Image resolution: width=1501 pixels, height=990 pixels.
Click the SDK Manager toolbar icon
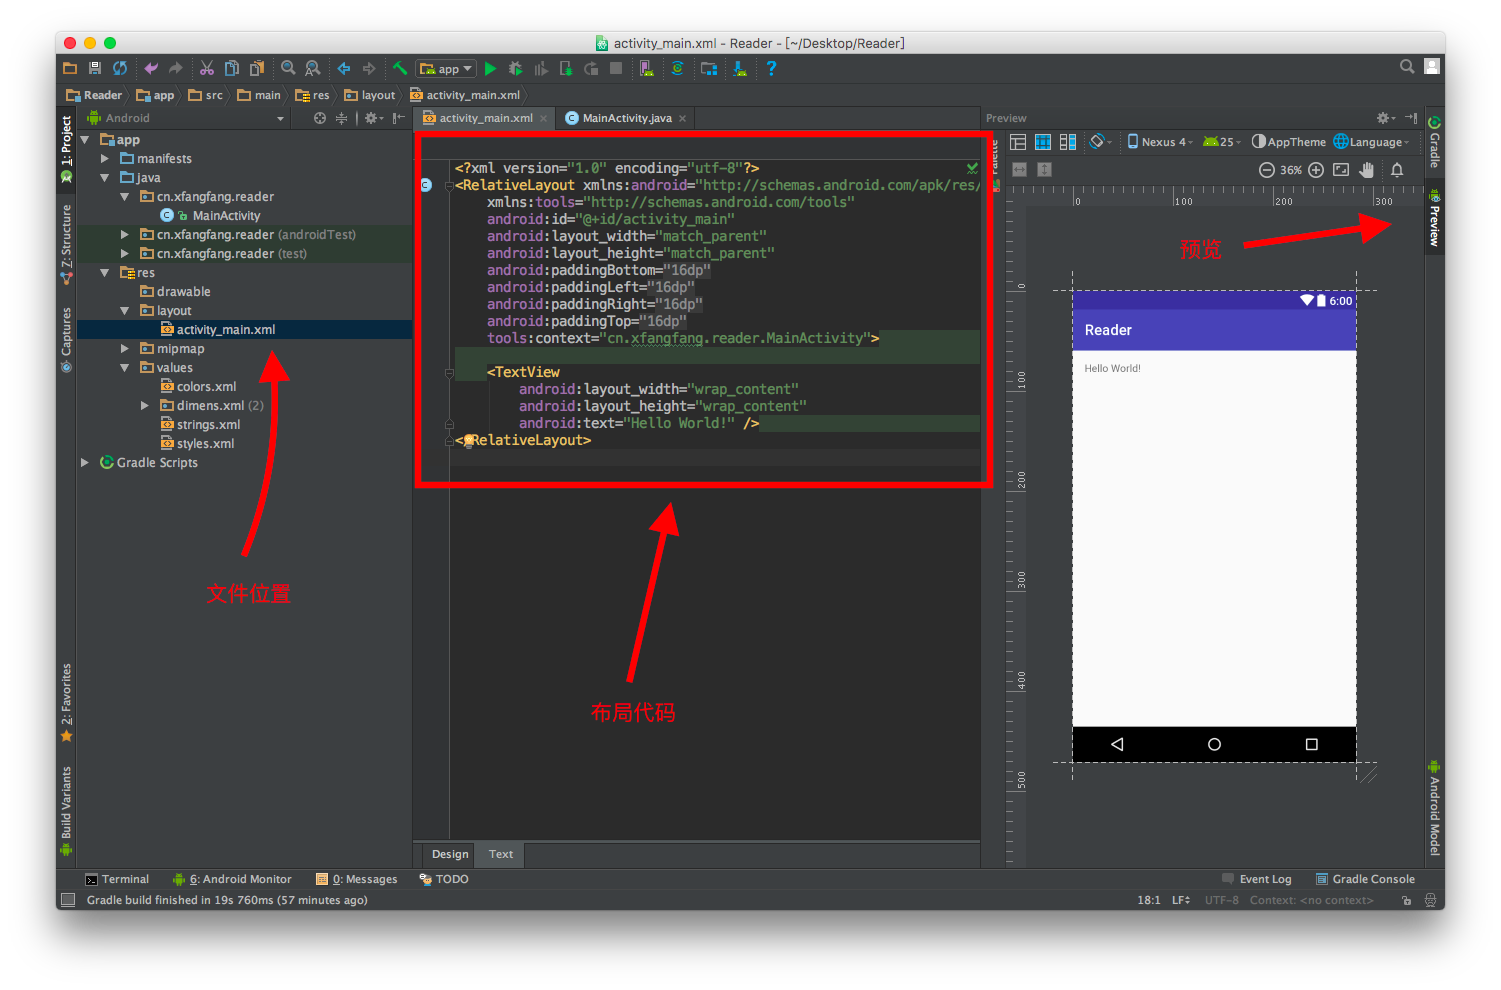click(x=740, y=68)
